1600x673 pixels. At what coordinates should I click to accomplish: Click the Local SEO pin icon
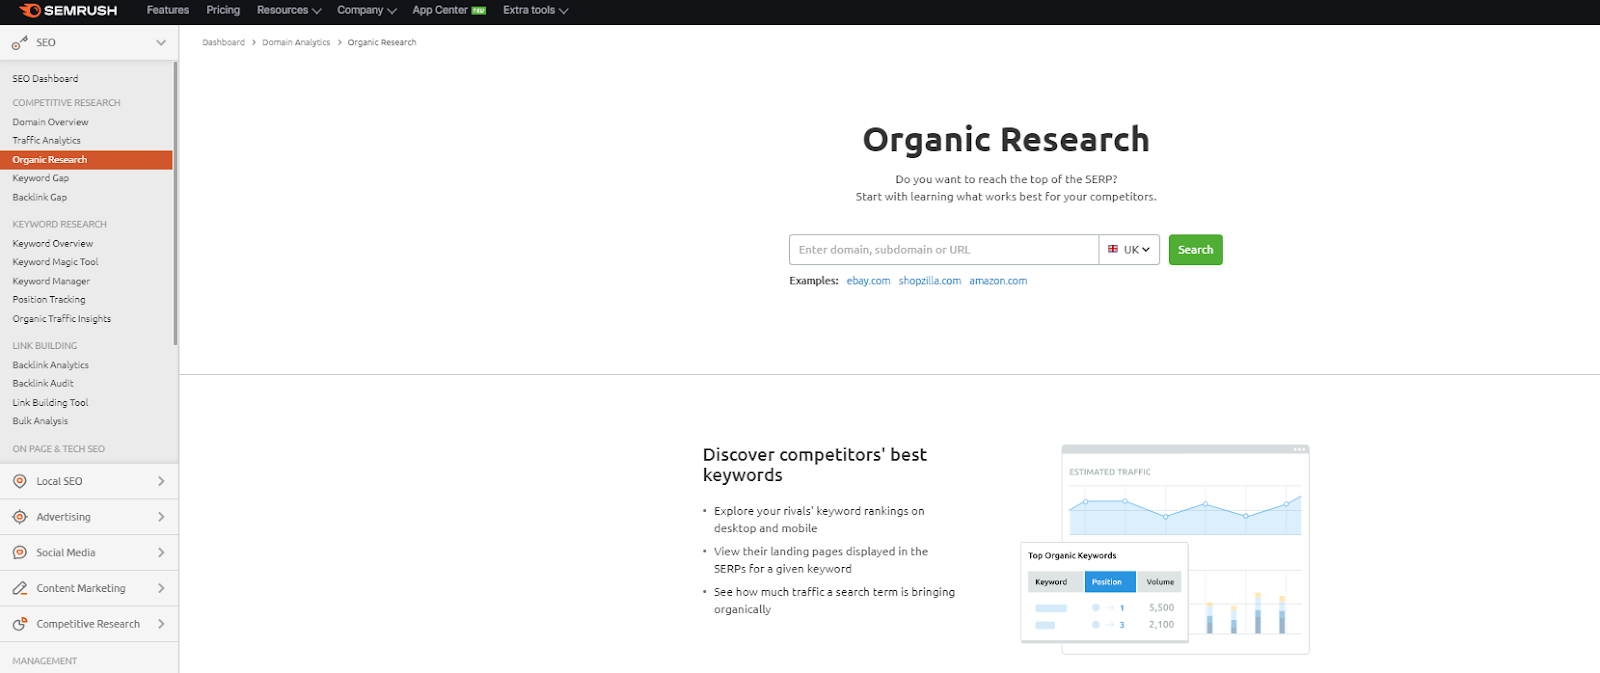[x=20, y=481]
